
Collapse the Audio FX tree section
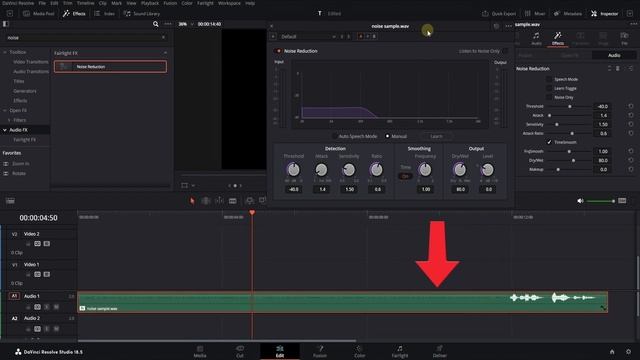(x=5, y=130)
